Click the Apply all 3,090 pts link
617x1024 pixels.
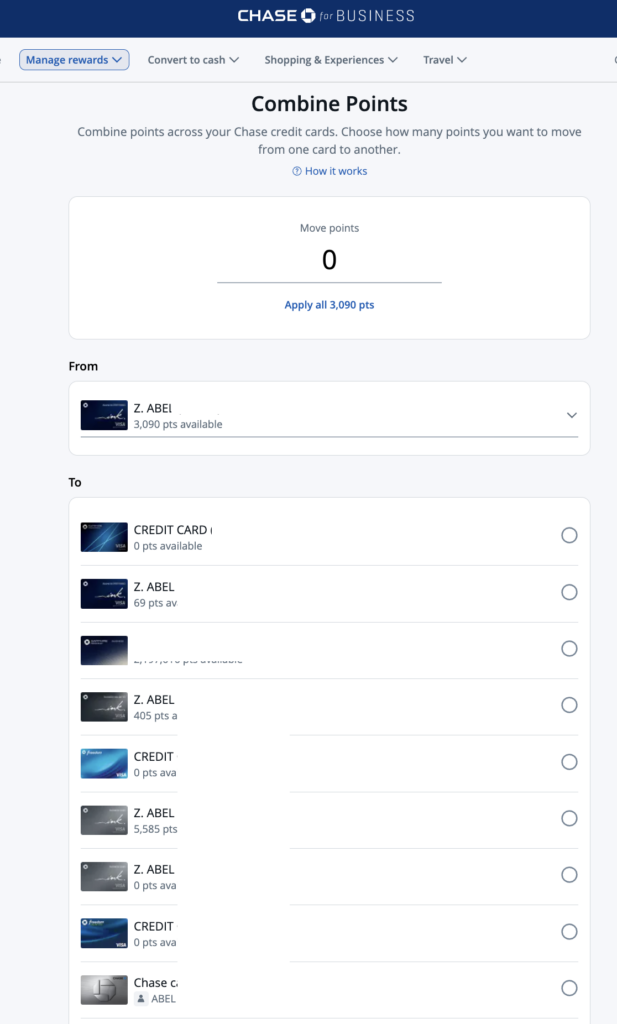[x=329, y=304]
